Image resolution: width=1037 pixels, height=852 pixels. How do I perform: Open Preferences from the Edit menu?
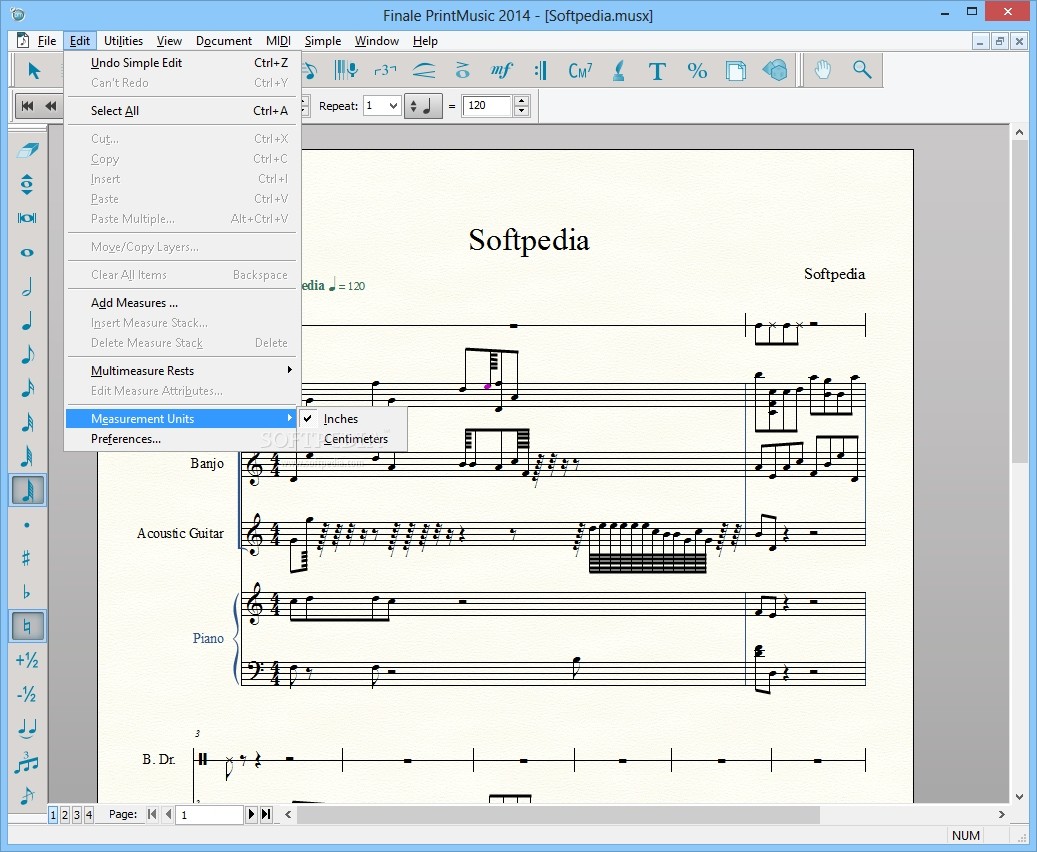(181, 439)
